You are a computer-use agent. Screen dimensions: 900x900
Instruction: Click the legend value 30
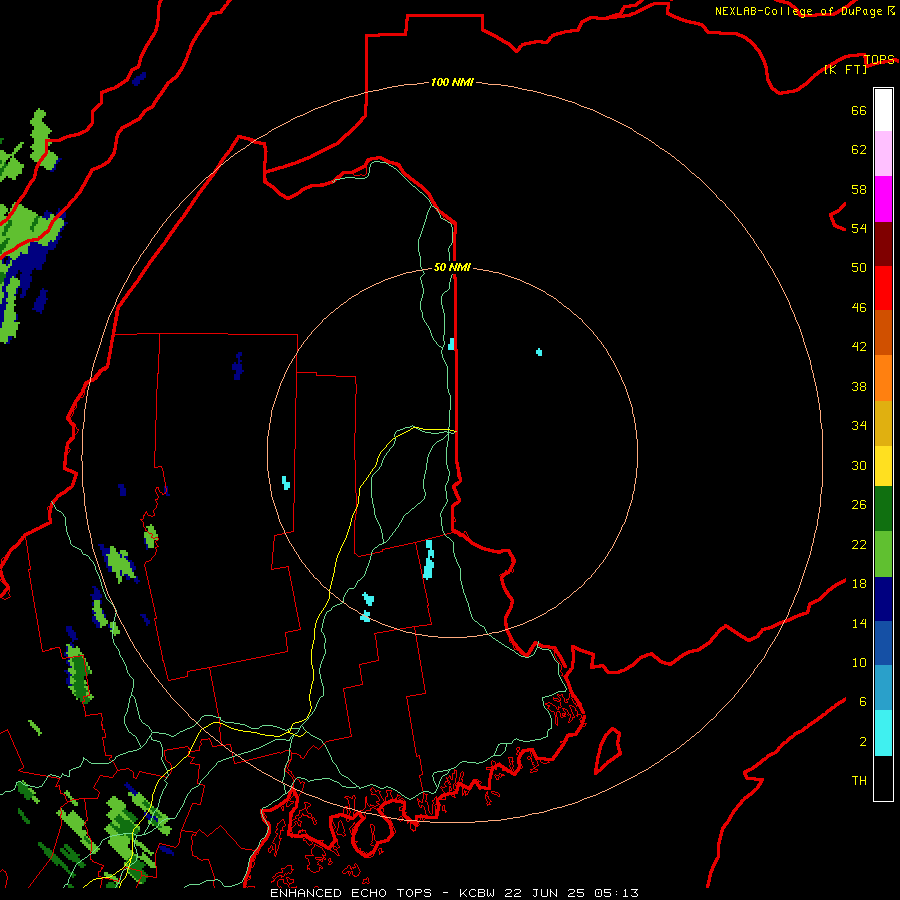859,465
